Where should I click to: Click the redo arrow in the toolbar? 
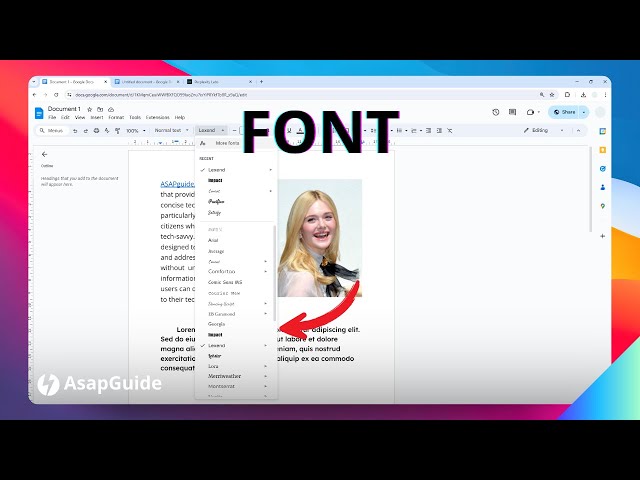(x=86, y=131)
